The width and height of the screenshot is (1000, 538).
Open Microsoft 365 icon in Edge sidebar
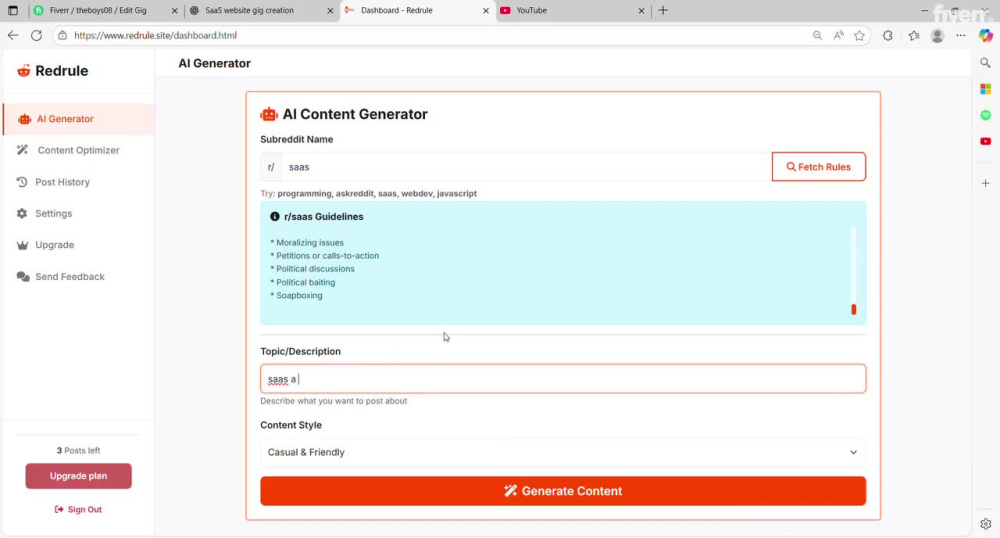click(985, 89)
